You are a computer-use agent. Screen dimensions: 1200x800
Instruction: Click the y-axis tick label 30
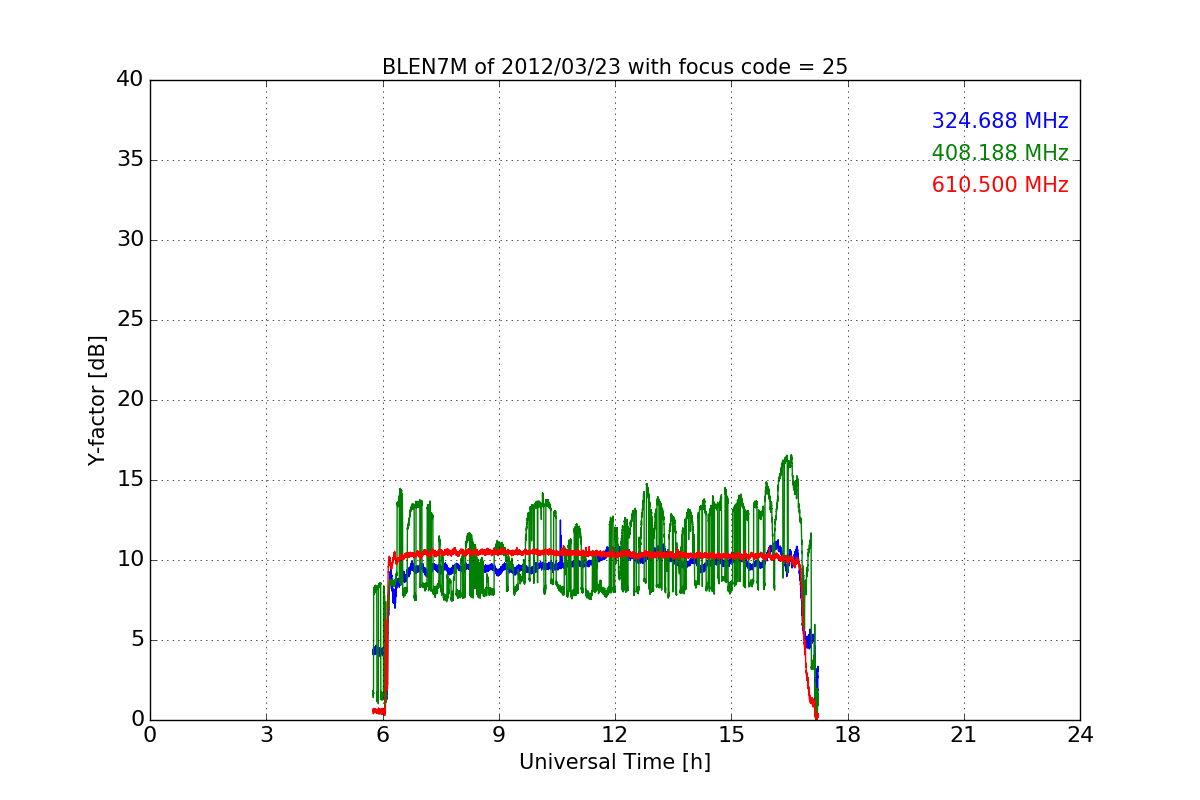[x=129, y=240]
